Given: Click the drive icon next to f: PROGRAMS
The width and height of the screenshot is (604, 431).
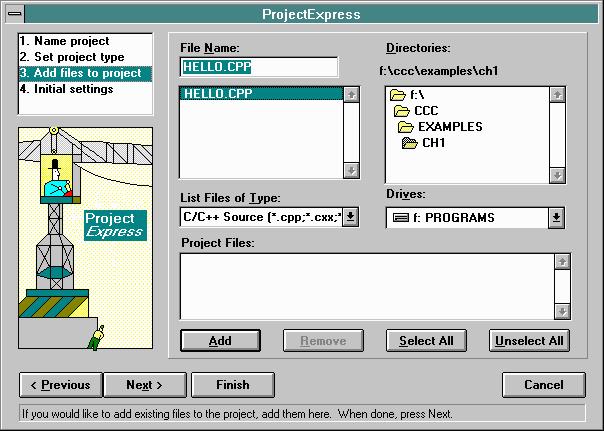Looking at the screenshot, I should pos(401,218).
